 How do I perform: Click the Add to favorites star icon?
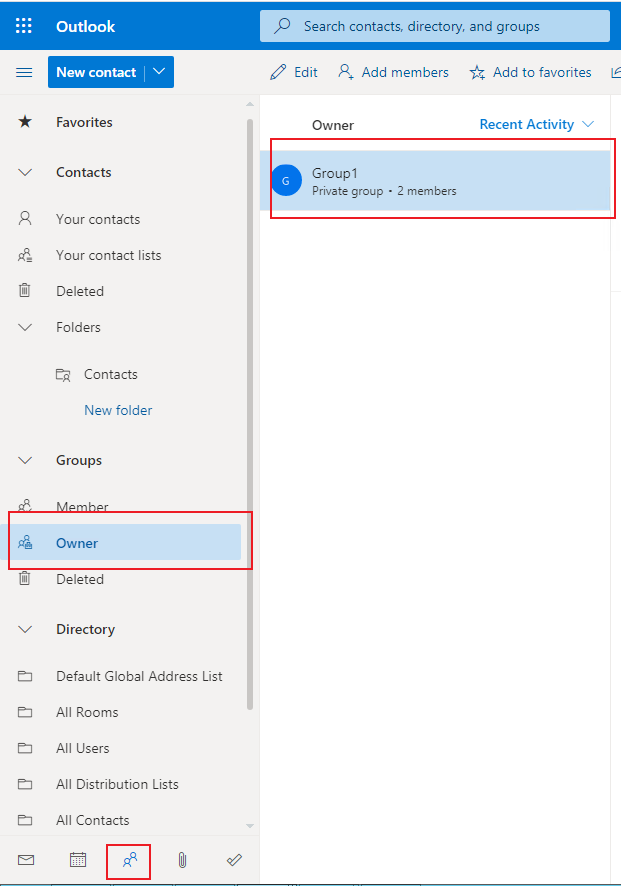coord(477,72)
